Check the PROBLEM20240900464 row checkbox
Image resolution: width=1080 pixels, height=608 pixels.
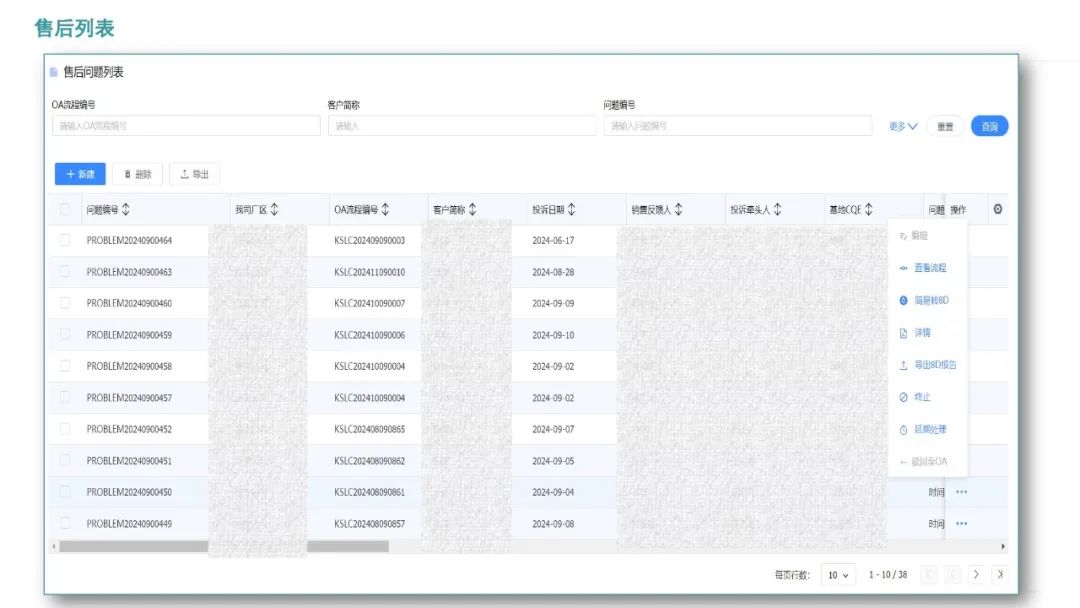pos(65,240)
